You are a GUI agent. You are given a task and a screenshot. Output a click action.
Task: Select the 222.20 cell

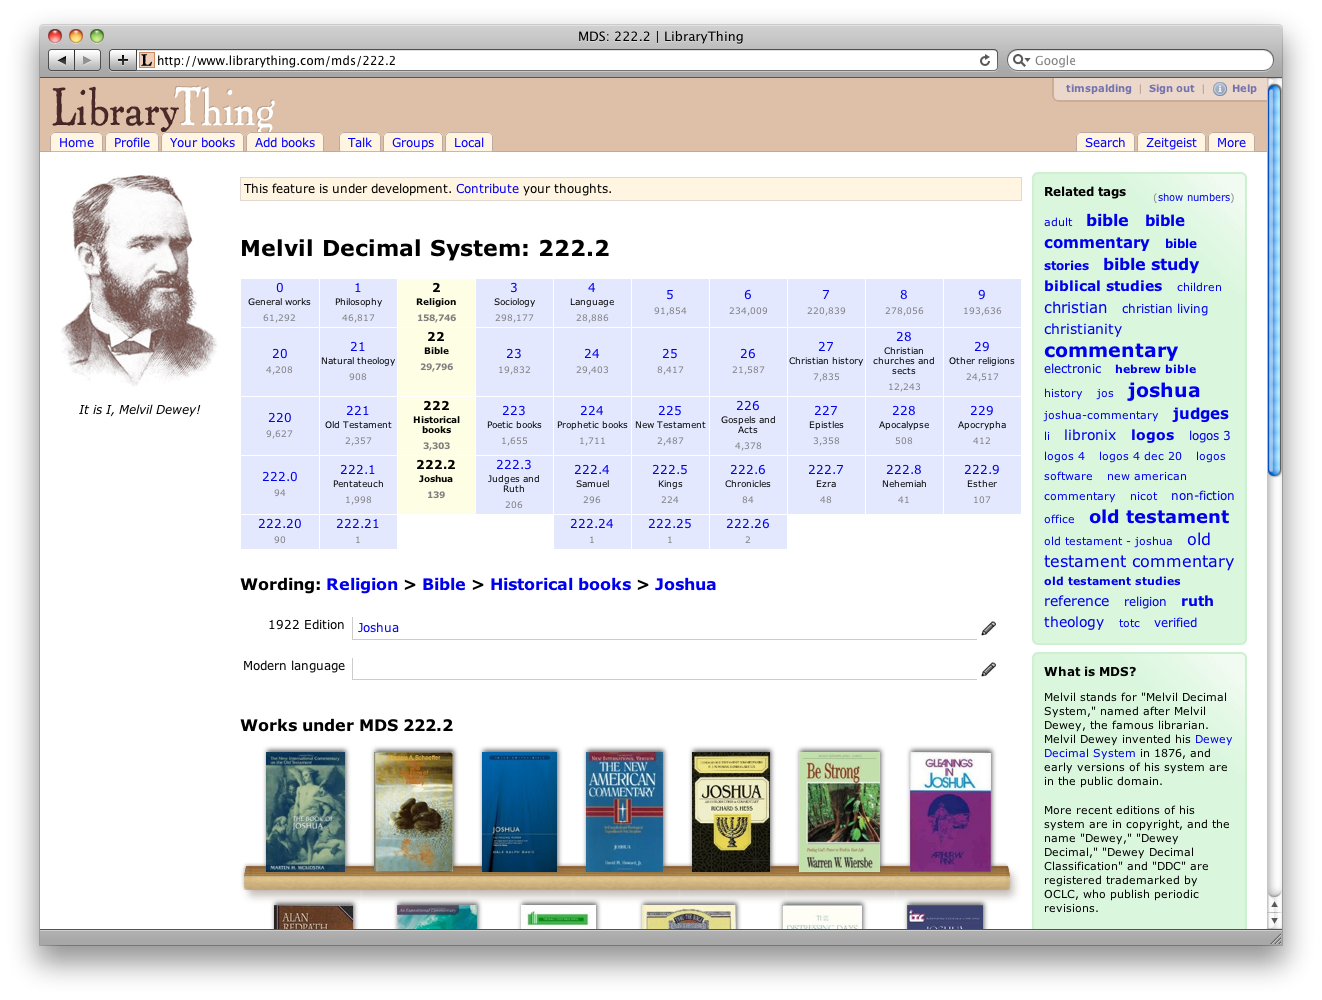click(x=279, y=531)
